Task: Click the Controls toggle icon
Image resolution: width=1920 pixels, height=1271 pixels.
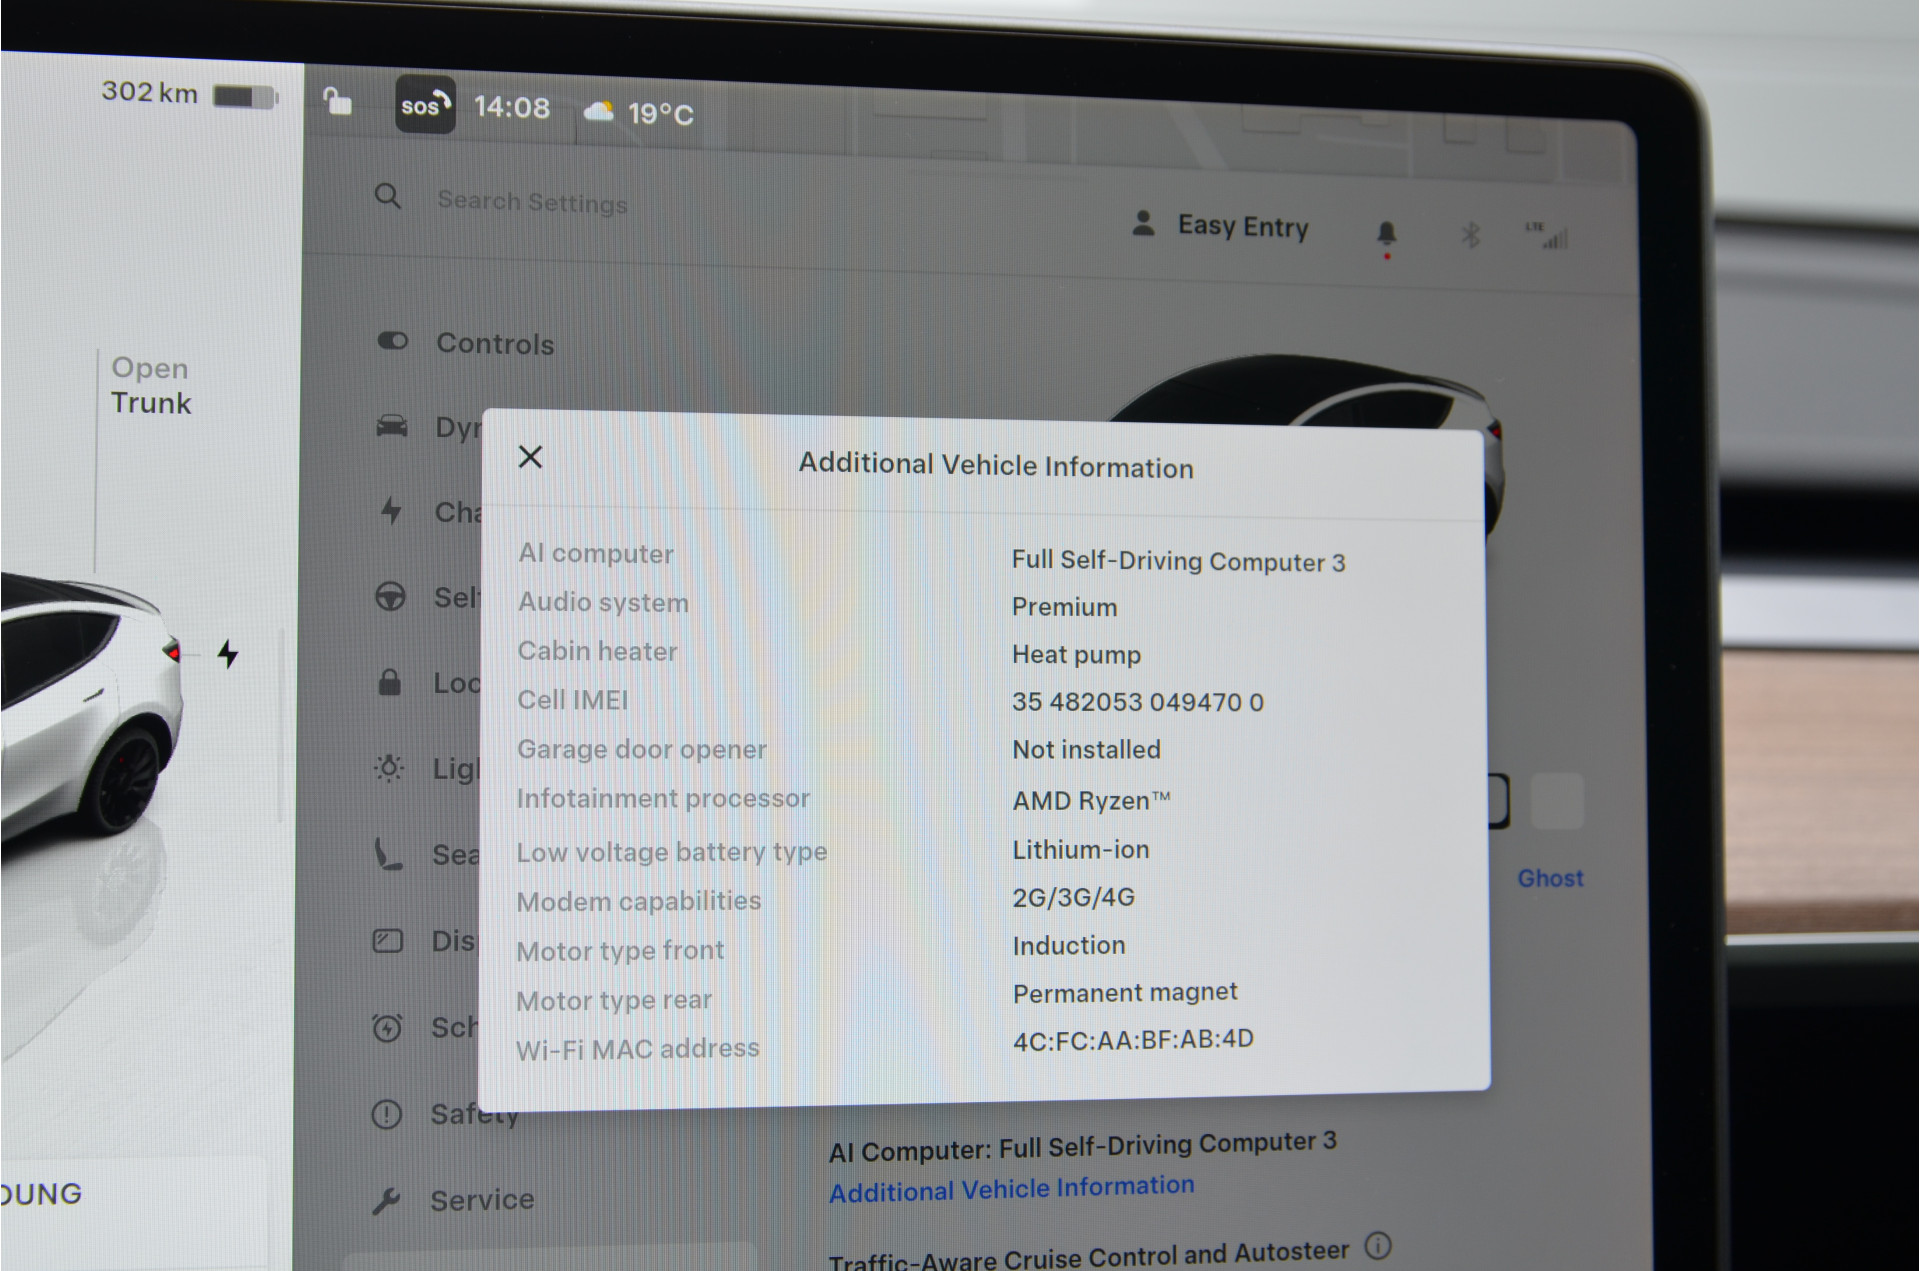Action: [392, 341]
